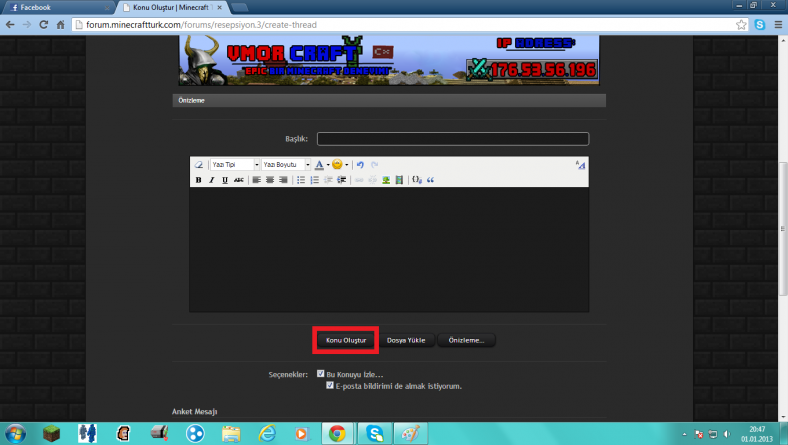
Task: Open the smiley emoticon picker
Action: 337,164
